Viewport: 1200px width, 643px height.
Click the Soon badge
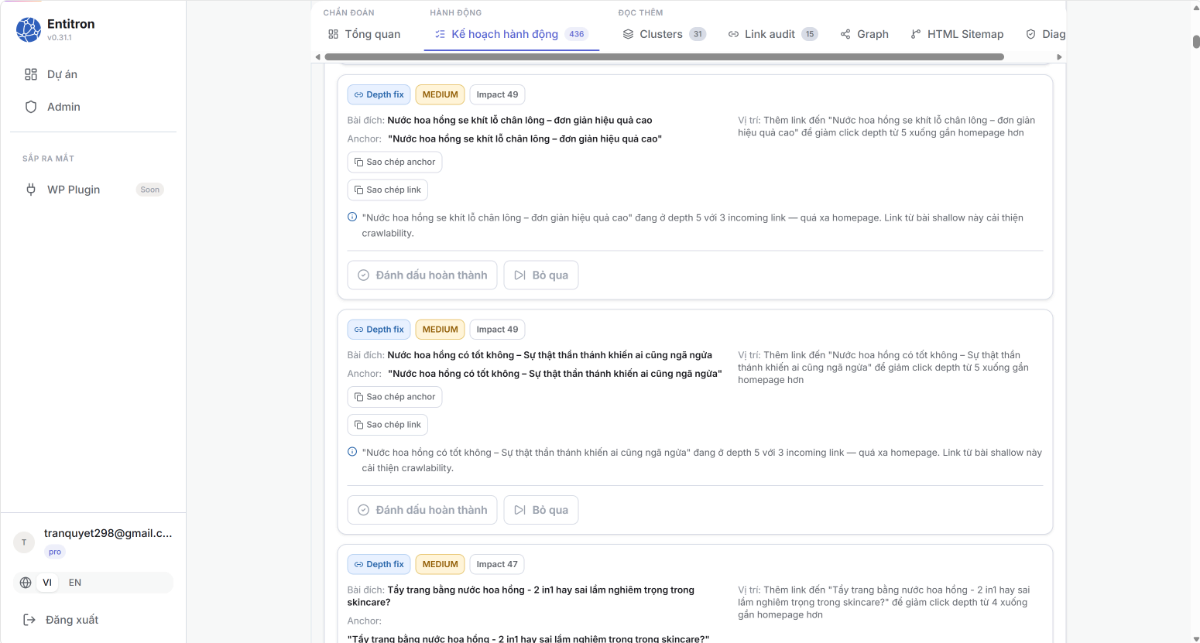point(150,189)
